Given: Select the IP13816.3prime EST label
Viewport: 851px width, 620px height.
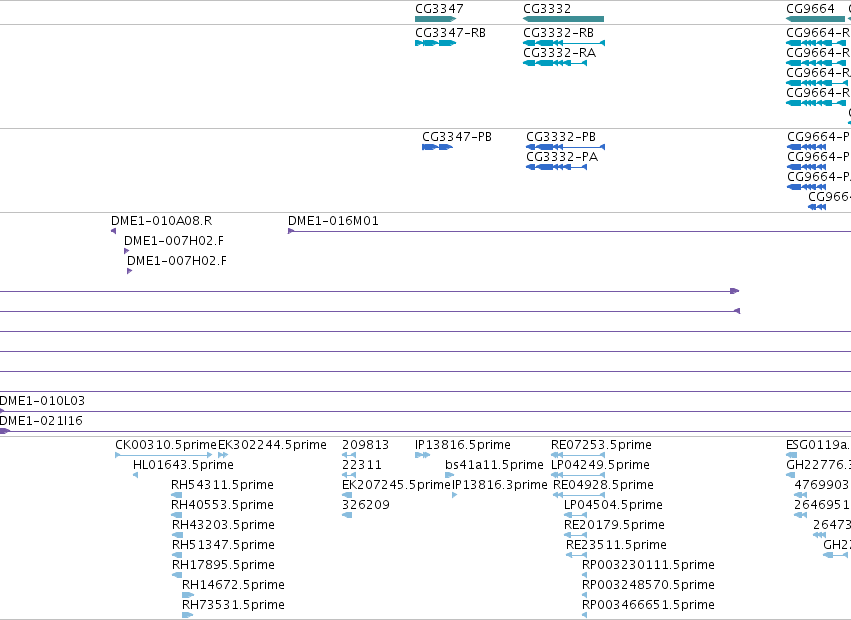Looking at the screenshot, I should tap(500, 485).
